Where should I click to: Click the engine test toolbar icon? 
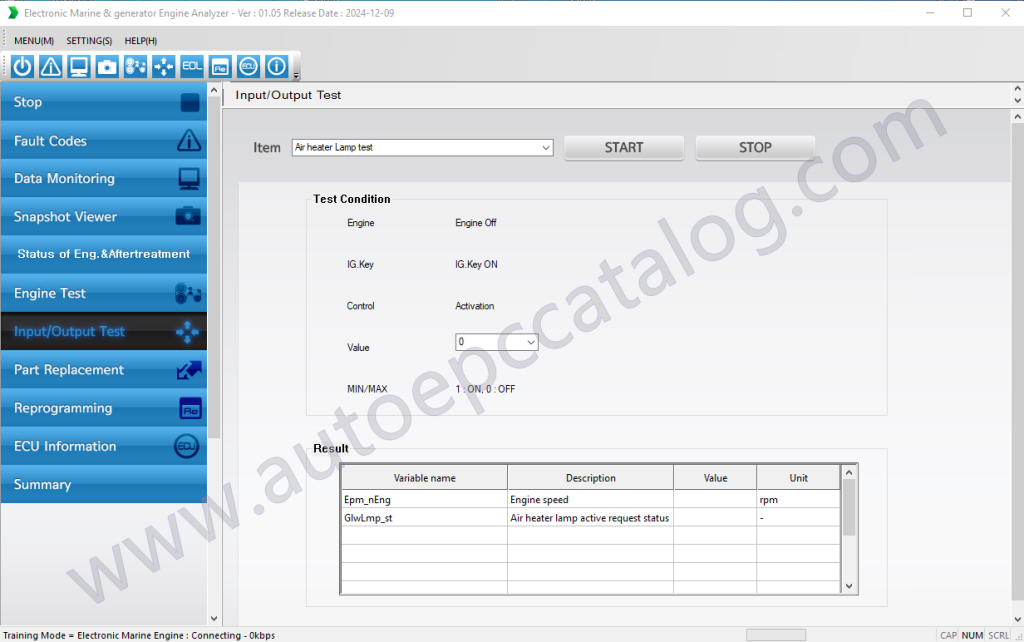point(135,67)
